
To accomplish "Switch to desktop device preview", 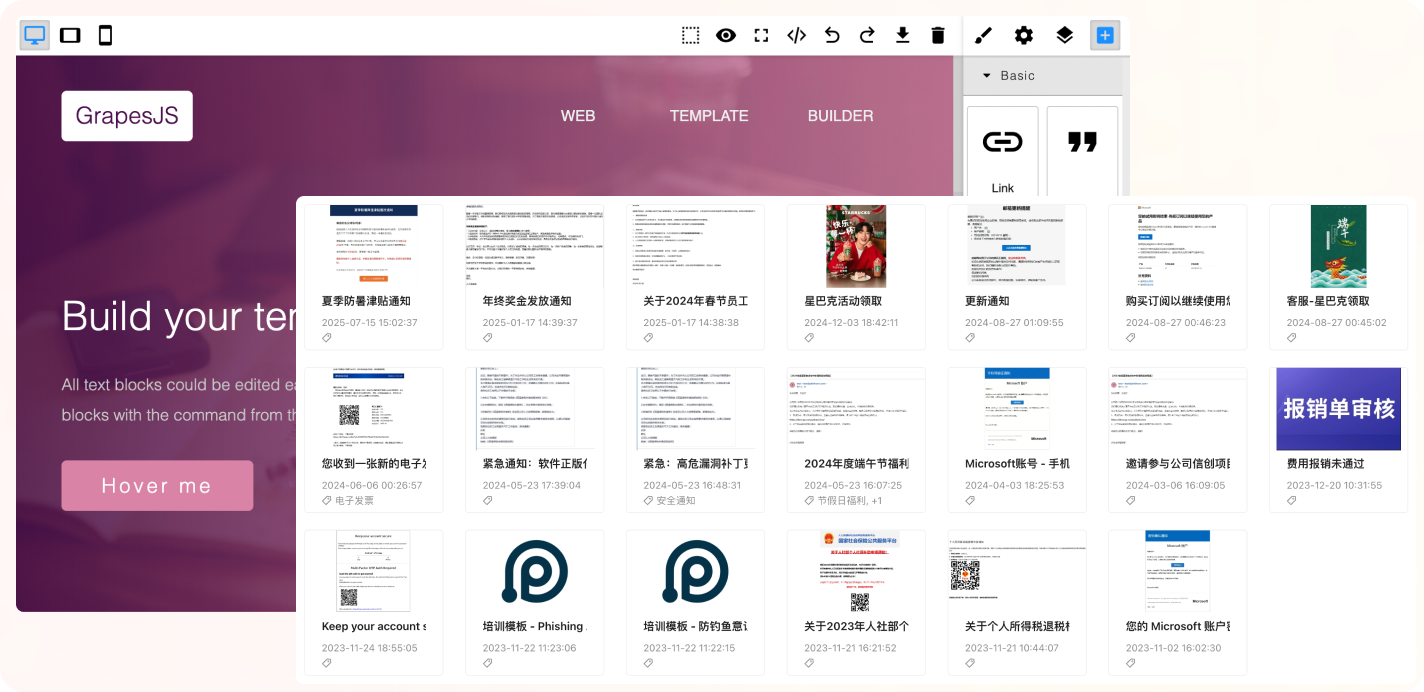I will 35,36.
